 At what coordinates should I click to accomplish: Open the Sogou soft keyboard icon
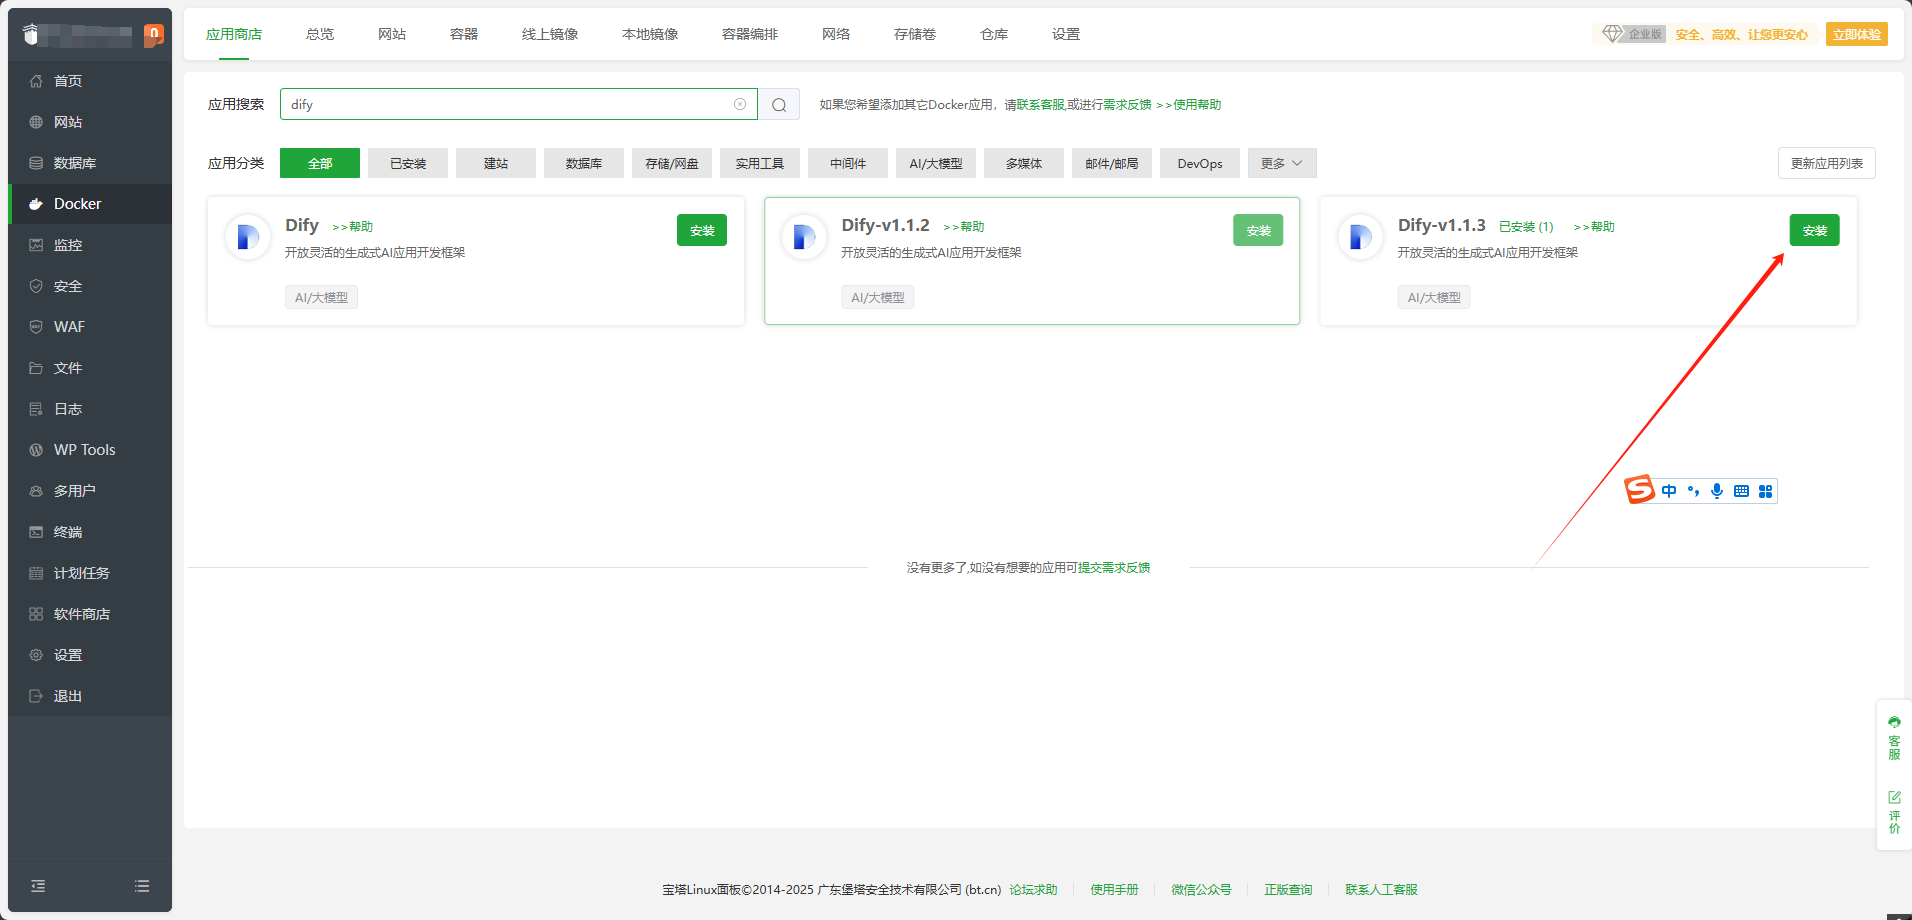click(1741, 491)
